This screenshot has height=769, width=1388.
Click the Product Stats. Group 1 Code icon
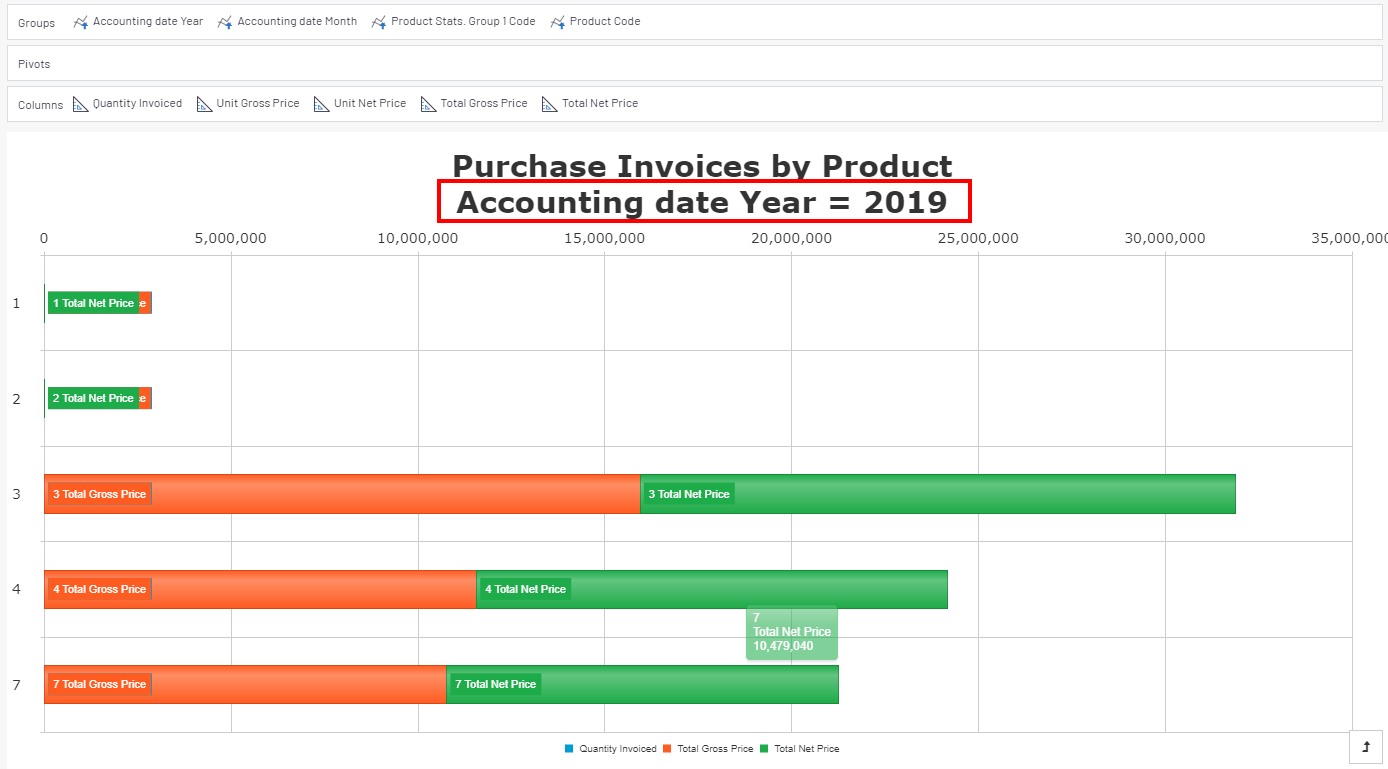[379, 22]
